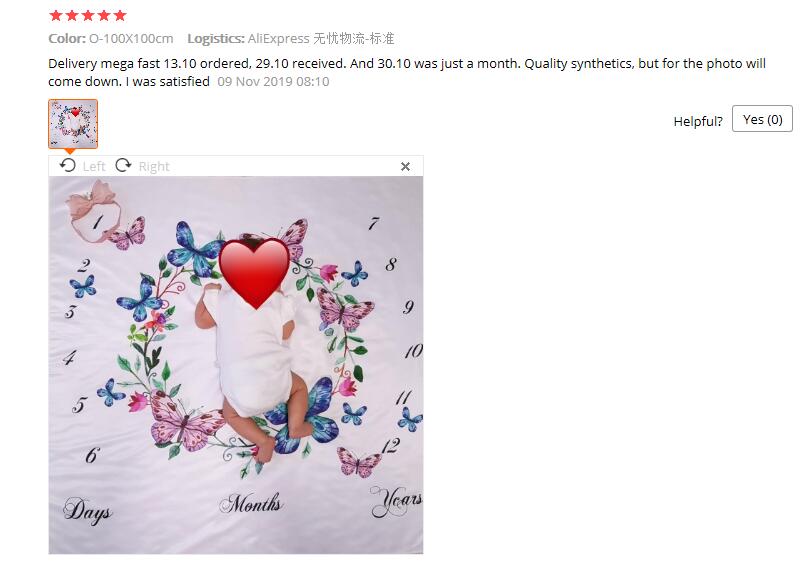Click the first red rating star
The width and height of the screenshot is (800, 572).
tap(56, 15)
